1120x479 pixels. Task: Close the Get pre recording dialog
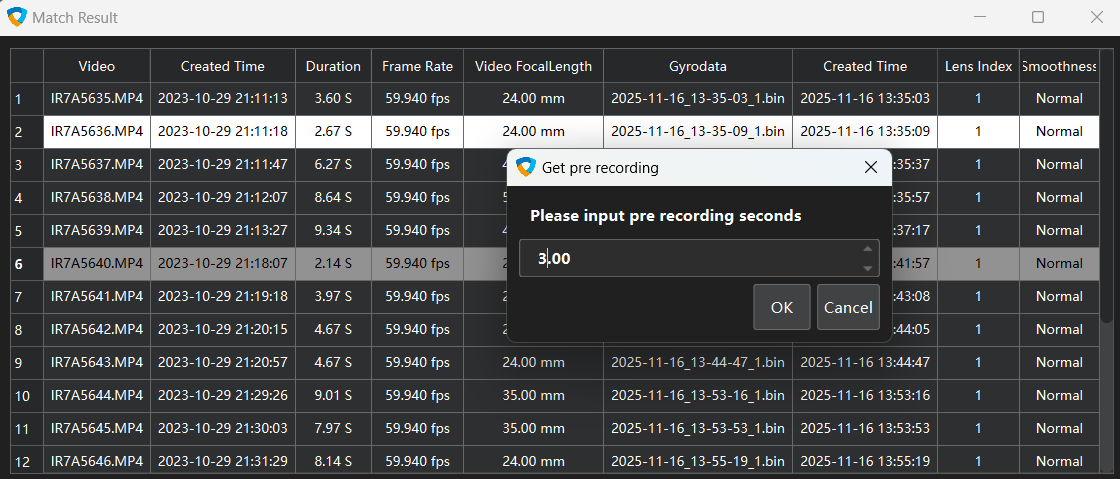pos(870,168)
